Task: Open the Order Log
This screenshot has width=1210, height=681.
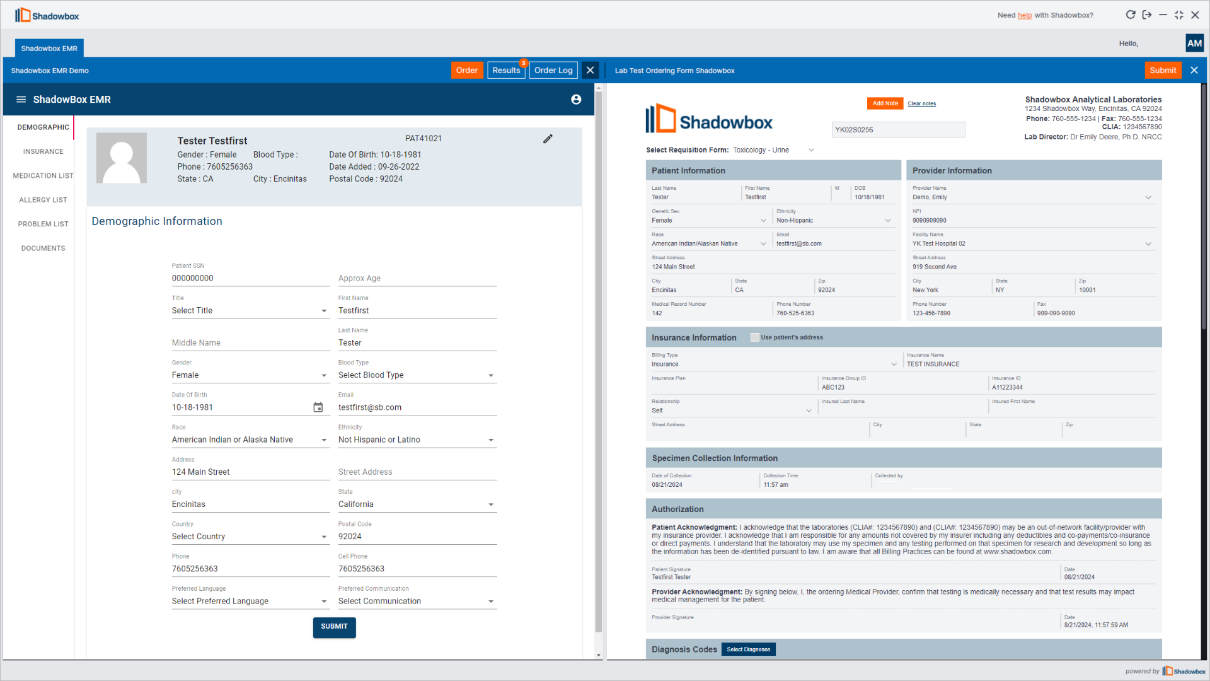Action: pyautogui.click(x=553, y=70)
